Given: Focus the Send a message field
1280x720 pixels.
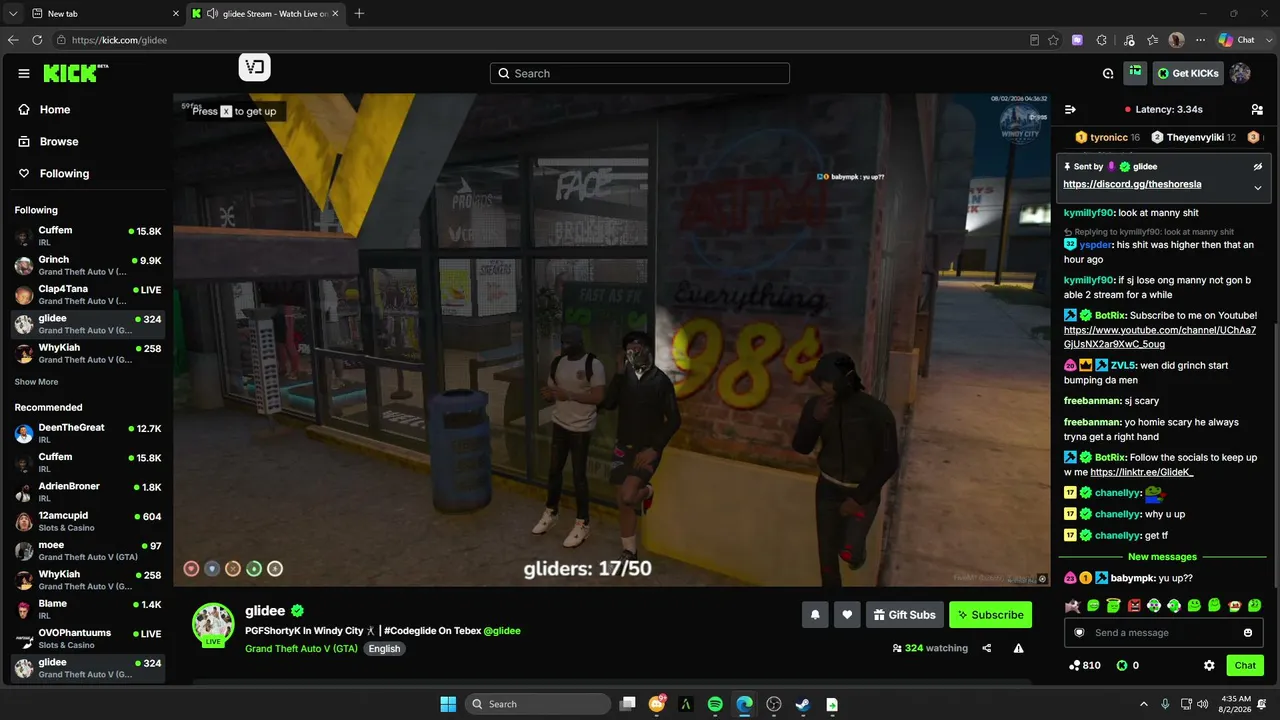Looking at the screenshot, I should [x=1164, y=633].
